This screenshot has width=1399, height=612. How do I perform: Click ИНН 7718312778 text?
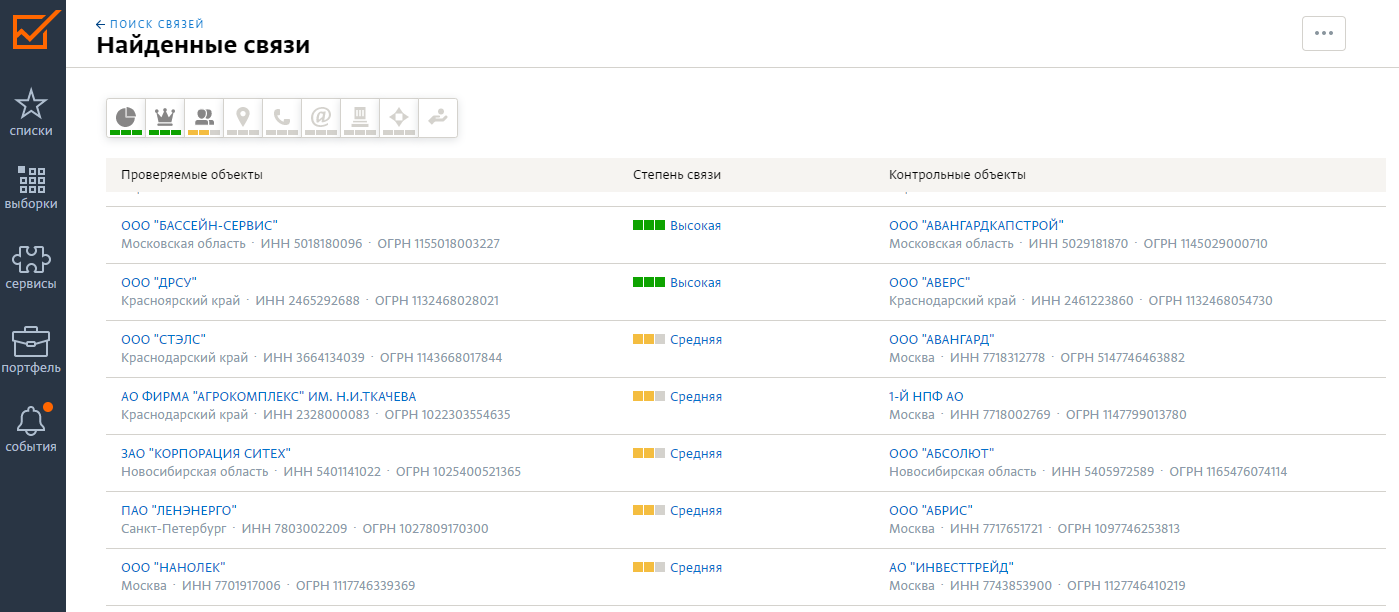997,358
